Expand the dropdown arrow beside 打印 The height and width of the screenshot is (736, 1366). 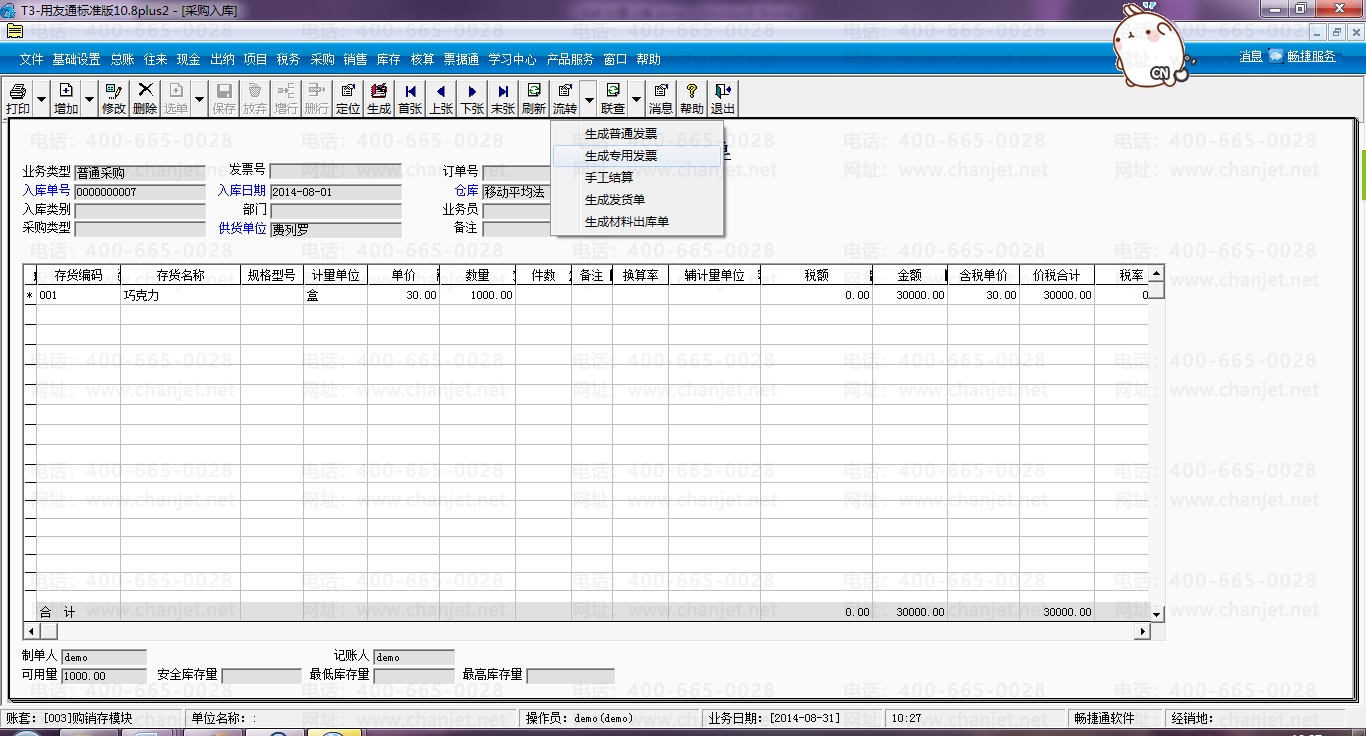[41, 99]
